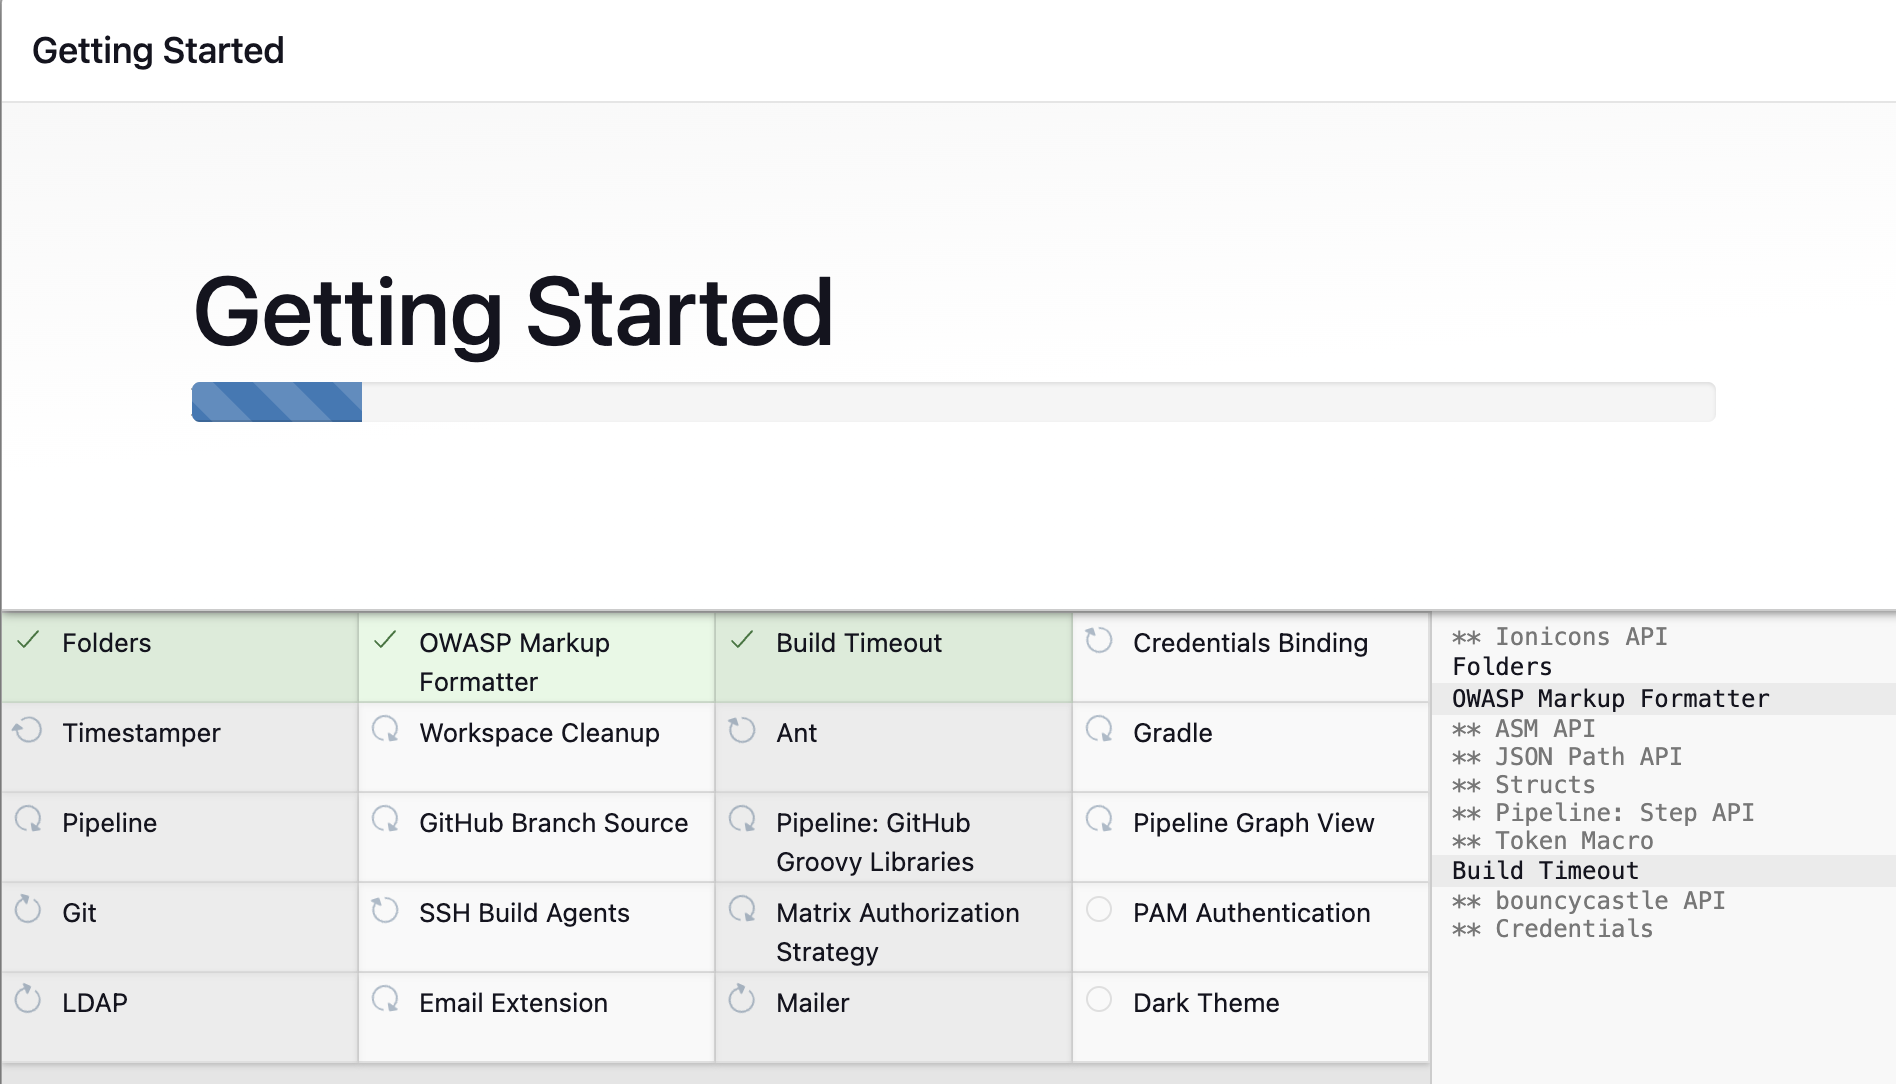
Task: Select the Build Timeout grid label
Action: [859, 643]
